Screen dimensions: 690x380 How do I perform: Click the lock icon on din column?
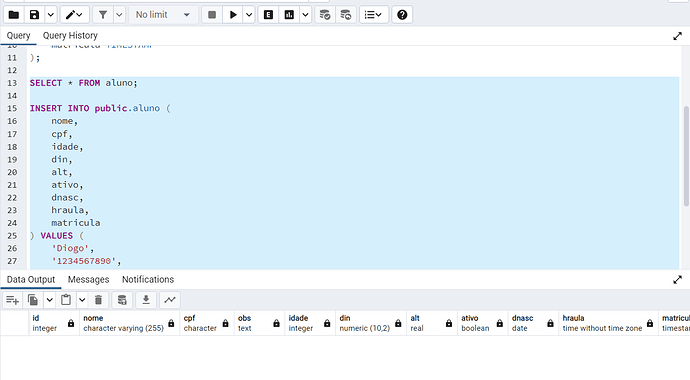click(398, 324)
